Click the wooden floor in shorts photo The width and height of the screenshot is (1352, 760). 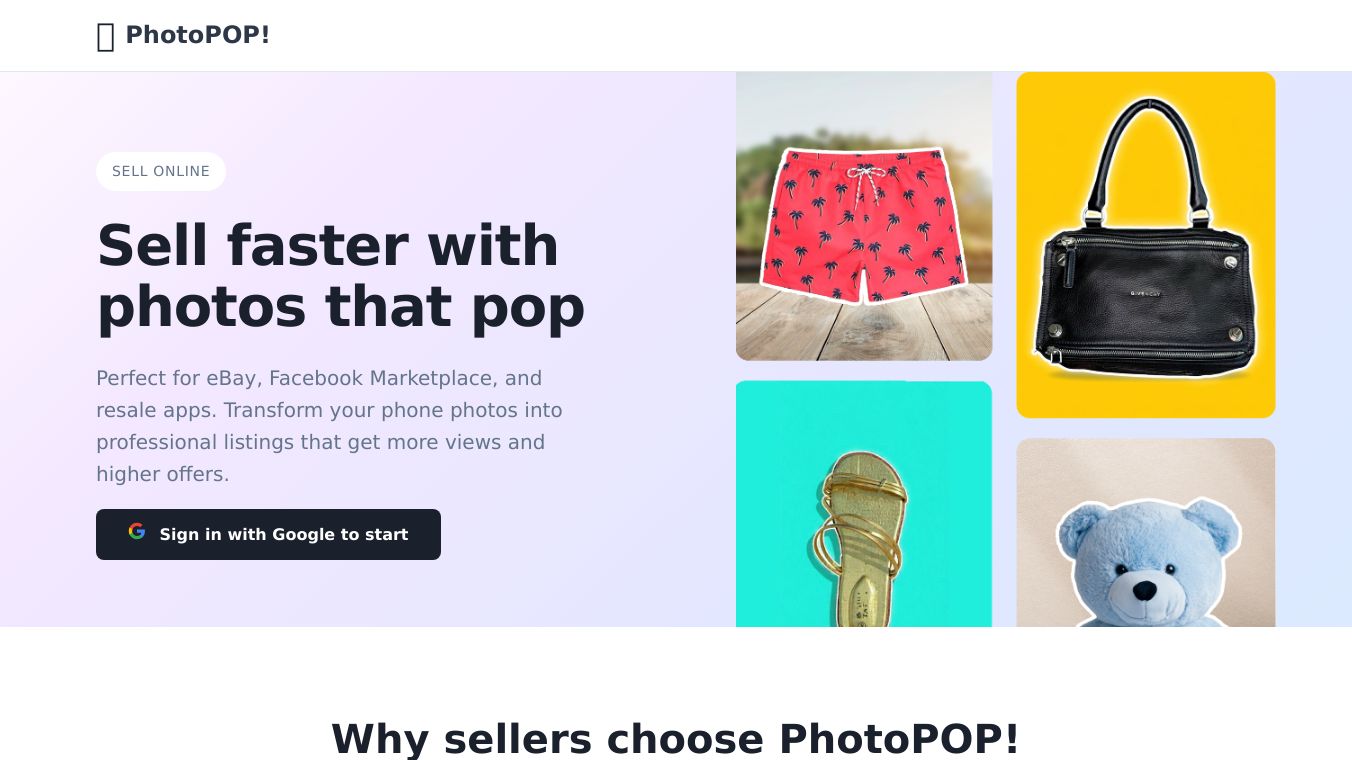864,335
